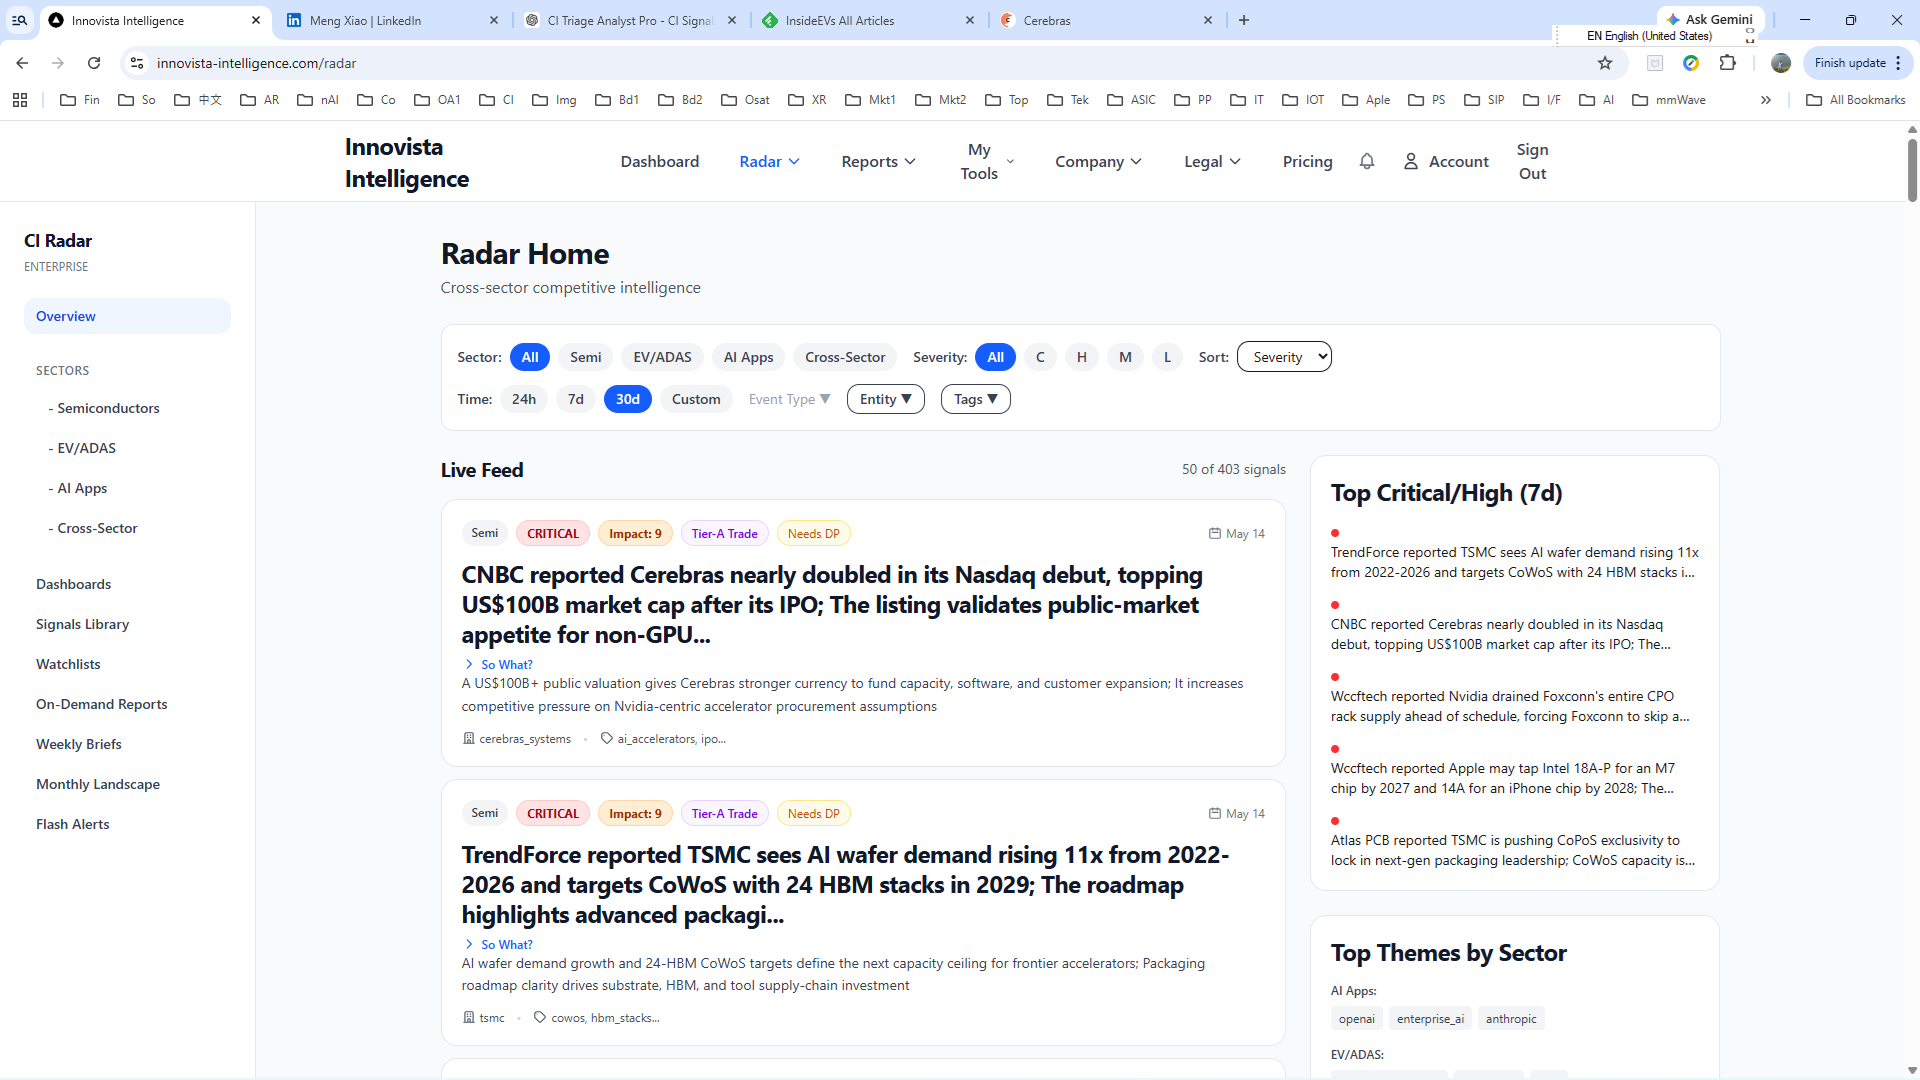The height and width of the screenshot is (1080, 1920).
Task: Filter sector by Cross-Sector pill
Action: tap(845, 357)
